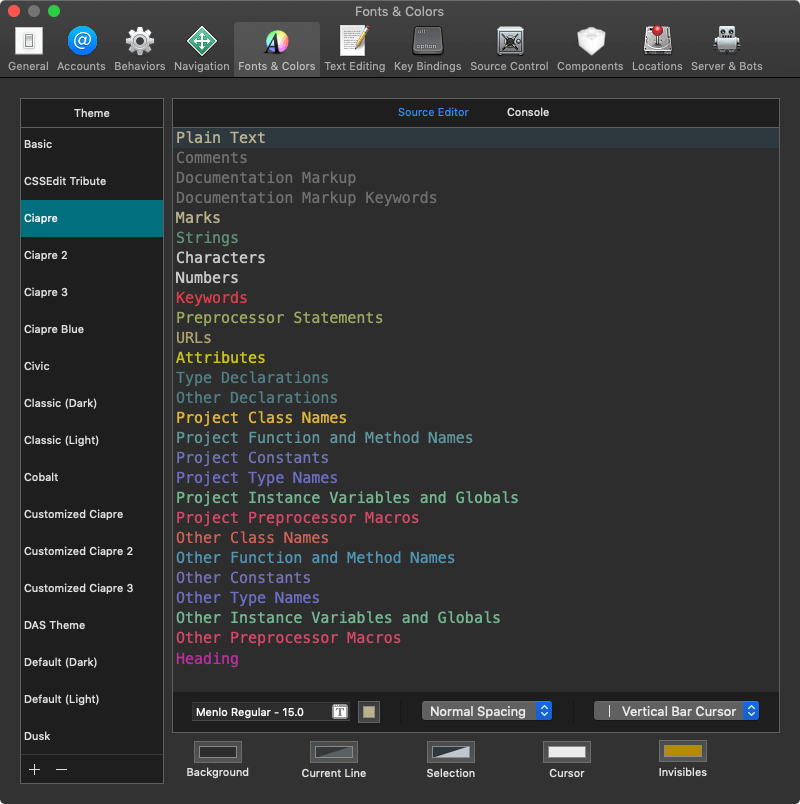Open Navigation preferences pane
The width and height of the screenshot is (800, 804).
pyautogui.click(x=202, y=50)
